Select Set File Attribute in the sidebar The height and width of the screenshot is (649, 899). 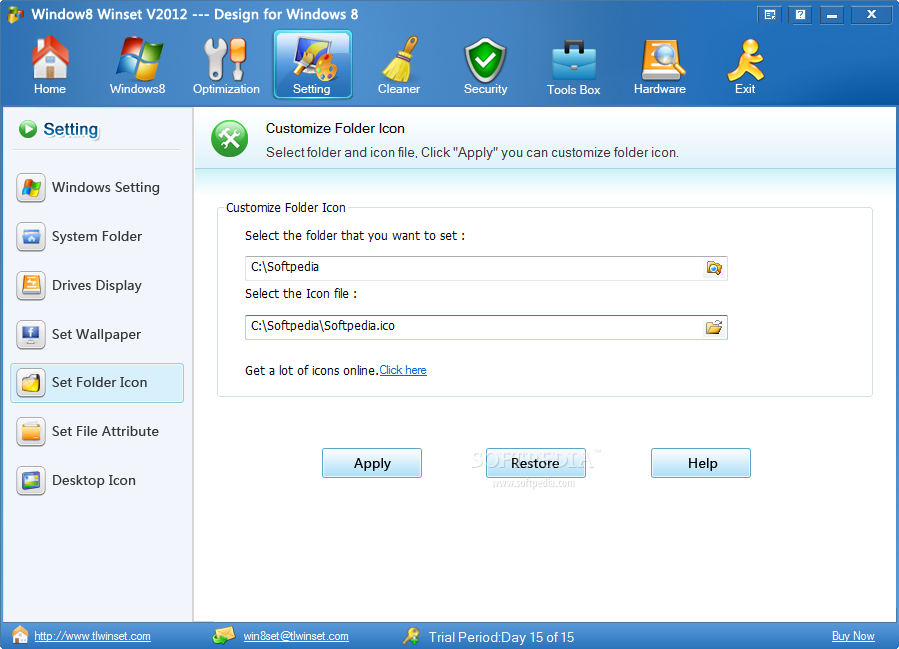97,432
